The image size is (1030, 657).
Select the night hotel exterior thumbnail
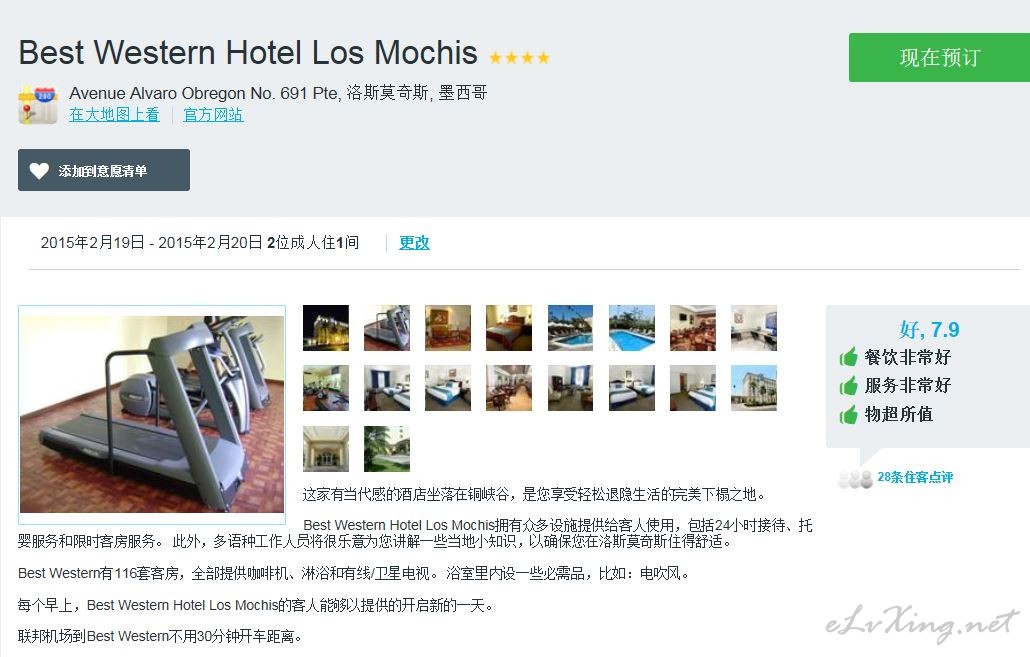point(326,328)
